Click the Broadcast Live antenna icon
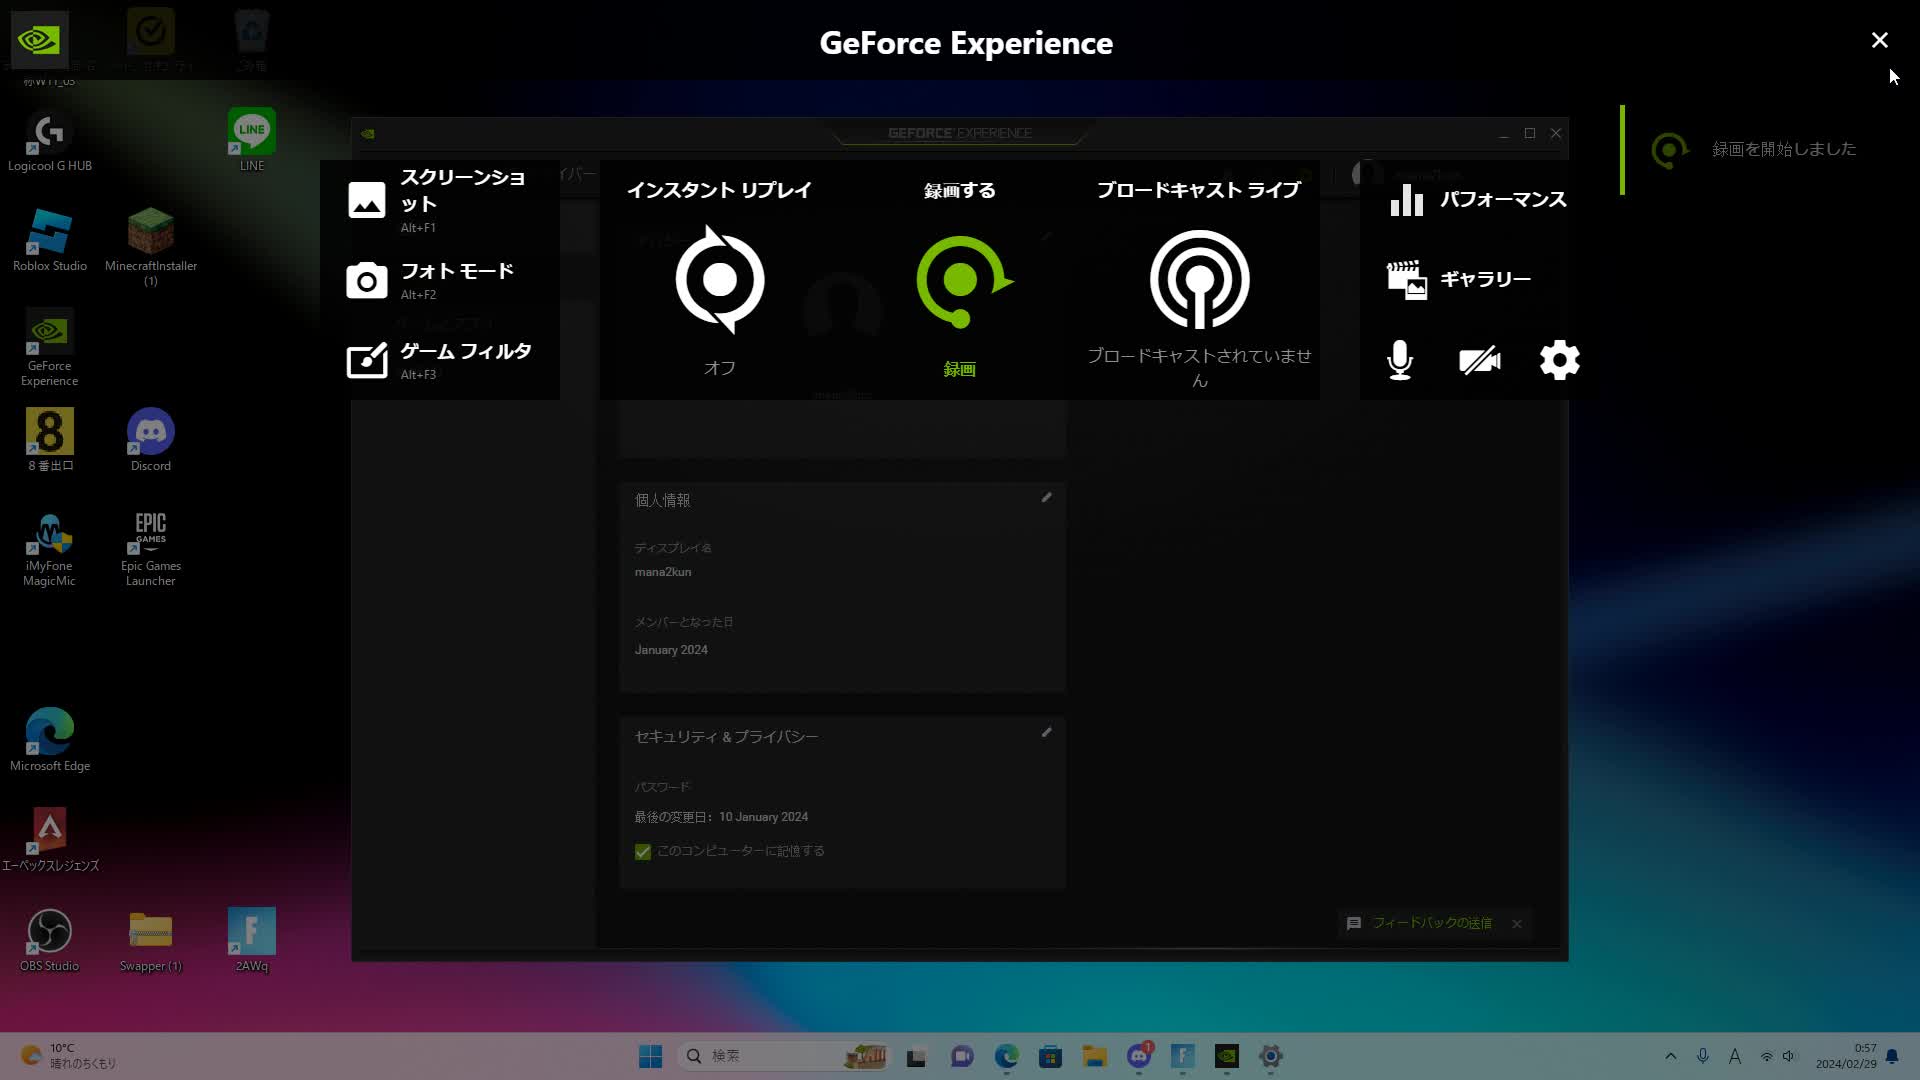Screen dimensions: 1920x1080 coord(1199,280)
